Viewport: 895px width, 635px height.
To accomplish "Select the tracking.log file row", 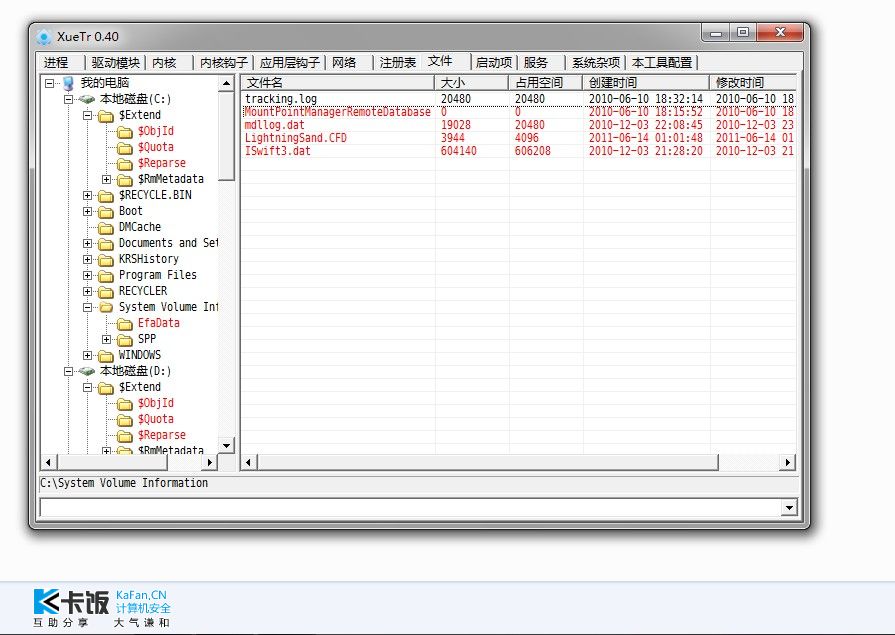I will (x=518, y=99).
